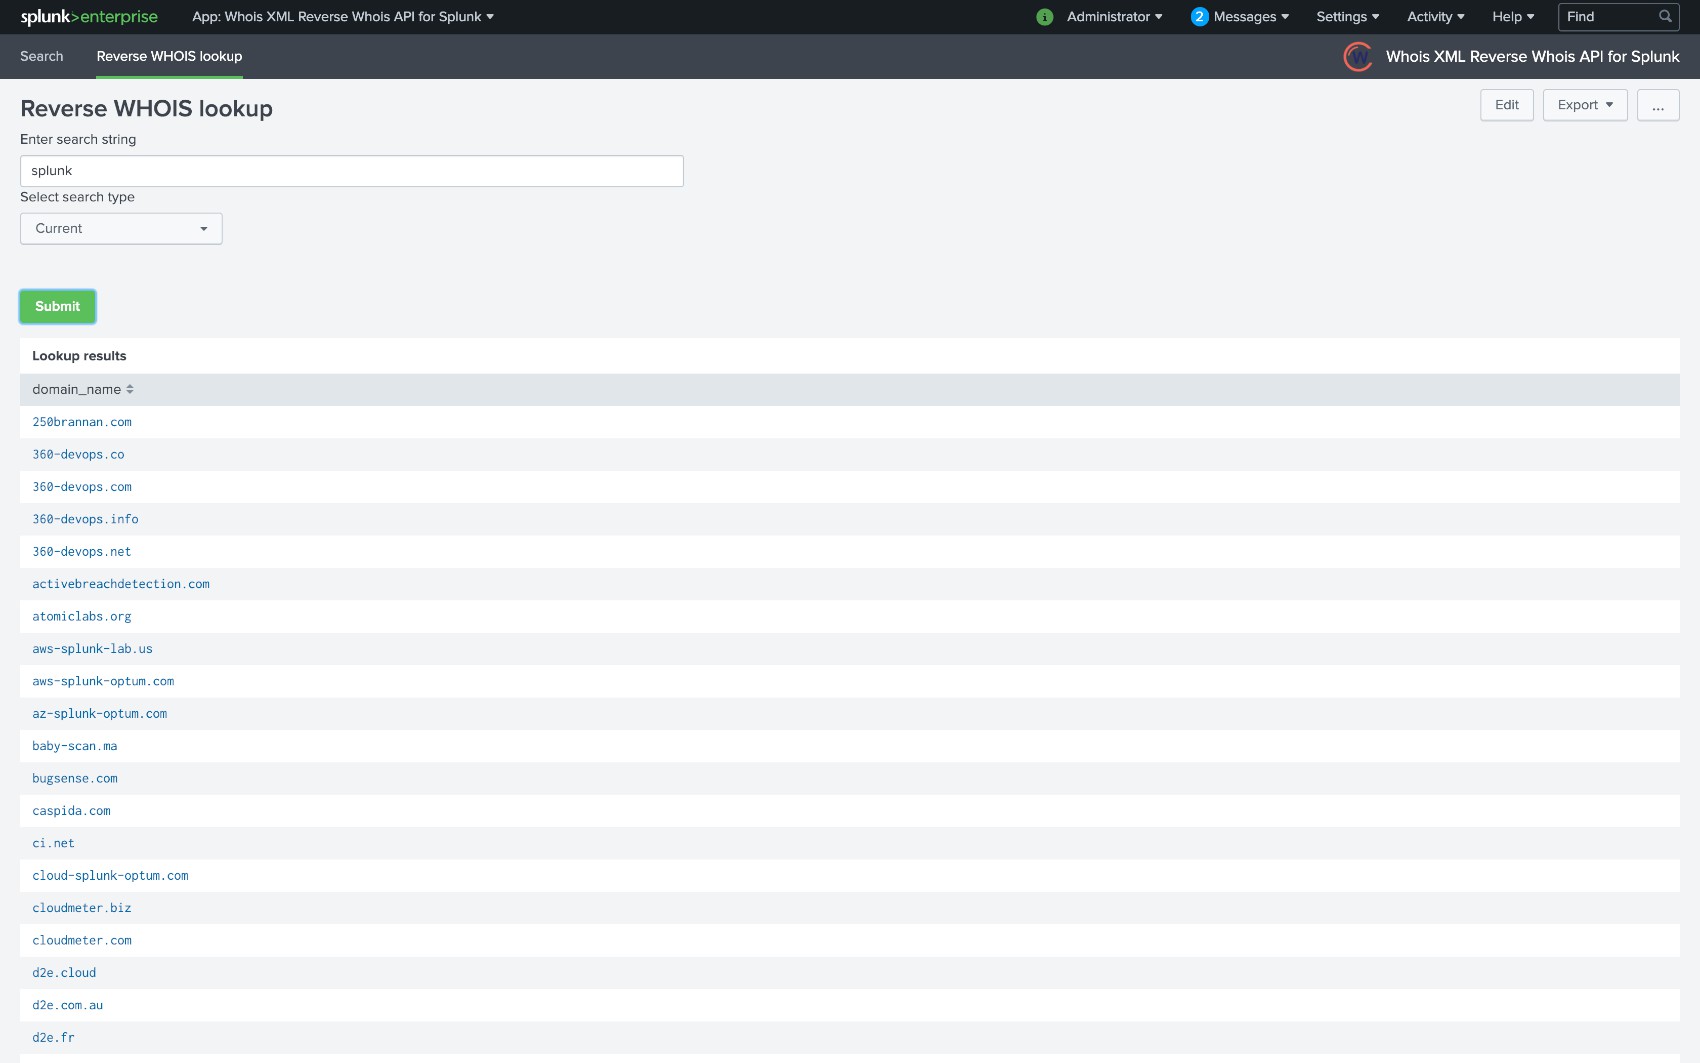Select the baby-scan.ma row
The image size is (1700, 1063).
coord(850,746)
